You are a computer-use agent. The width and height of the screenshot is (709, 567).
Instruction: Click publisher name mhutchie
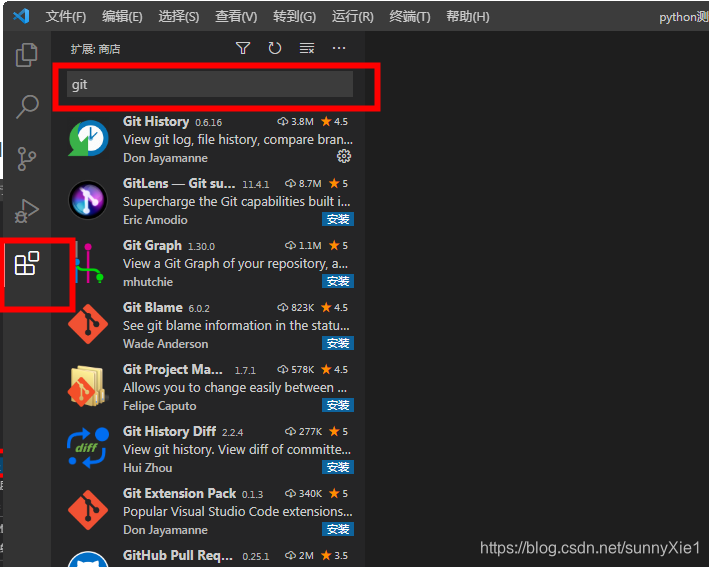pos(148,282)
